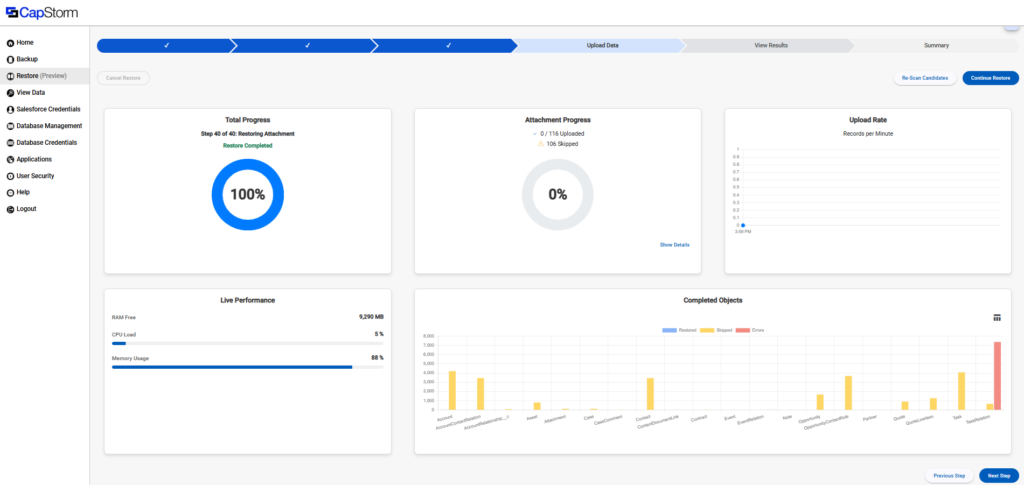Click the Memory Usage progress bar
1024x485 pixels.
(x=247, y=367)
